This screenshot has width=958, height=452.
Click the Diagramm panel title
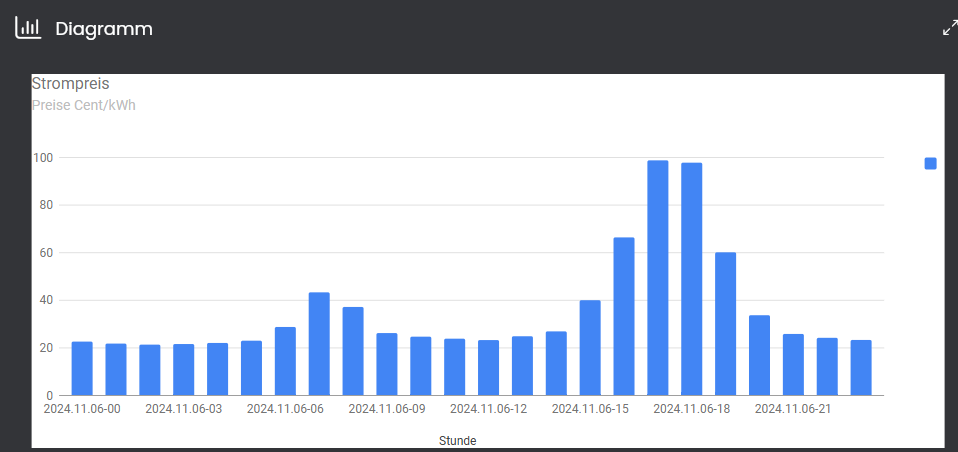click(104, 29)
